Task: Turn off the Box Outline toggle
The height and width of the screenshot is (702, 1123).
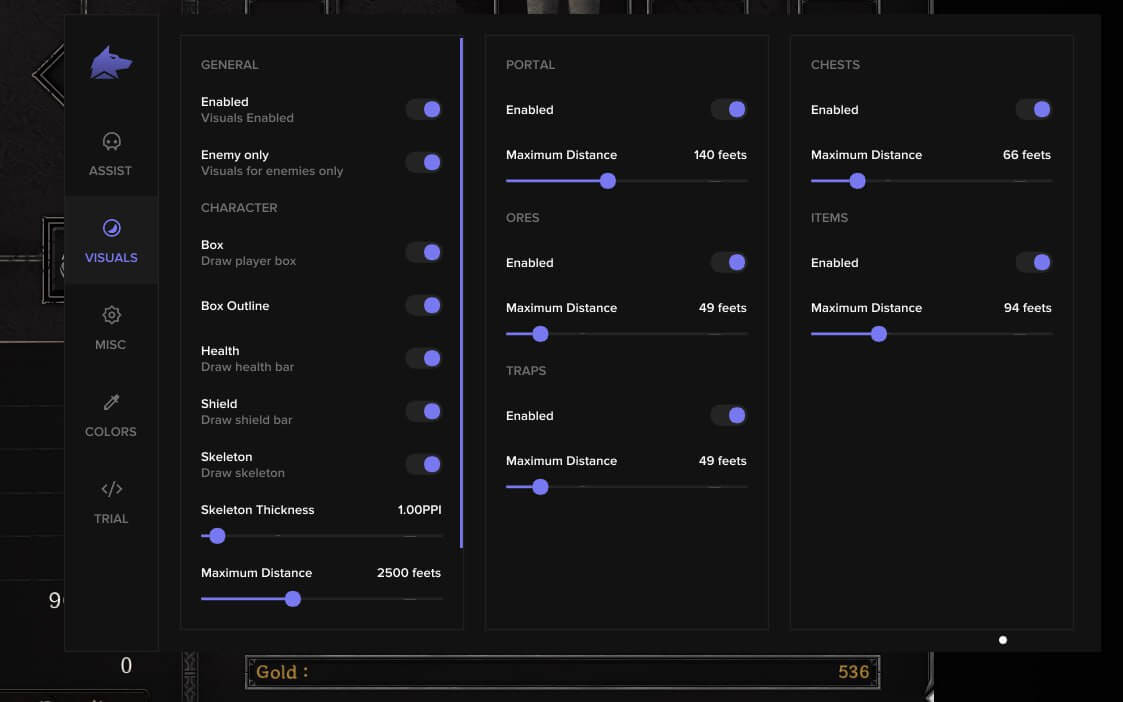Action: 424,305
